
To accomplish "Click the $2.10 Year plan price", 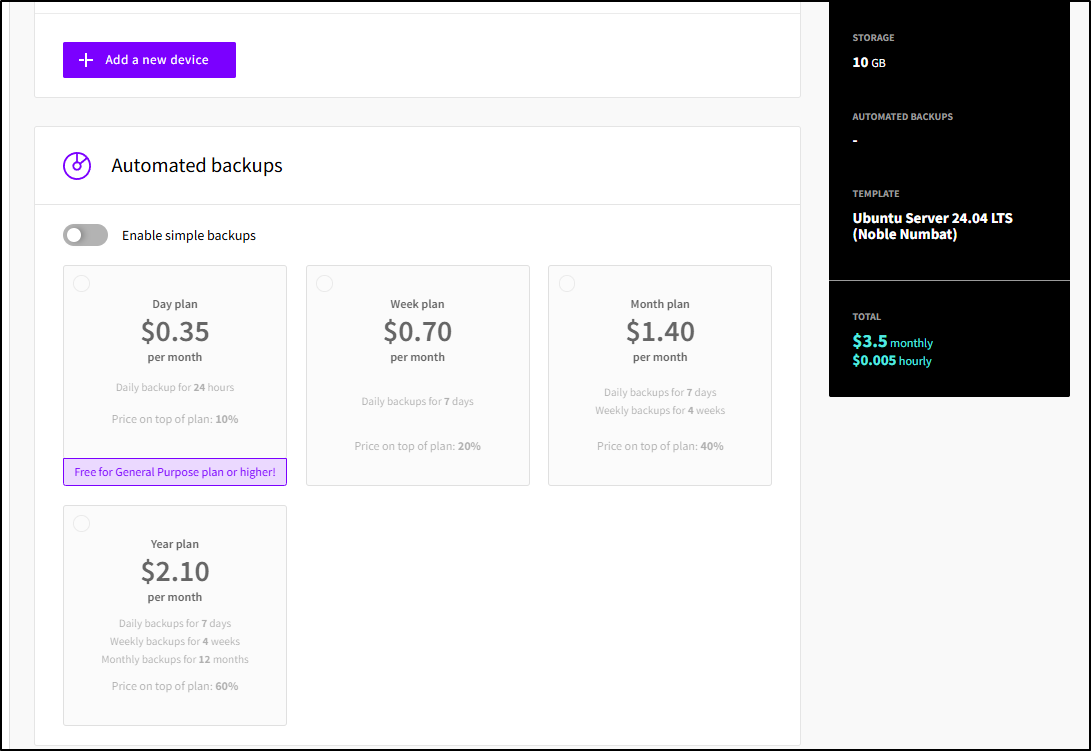I will 175,571.
